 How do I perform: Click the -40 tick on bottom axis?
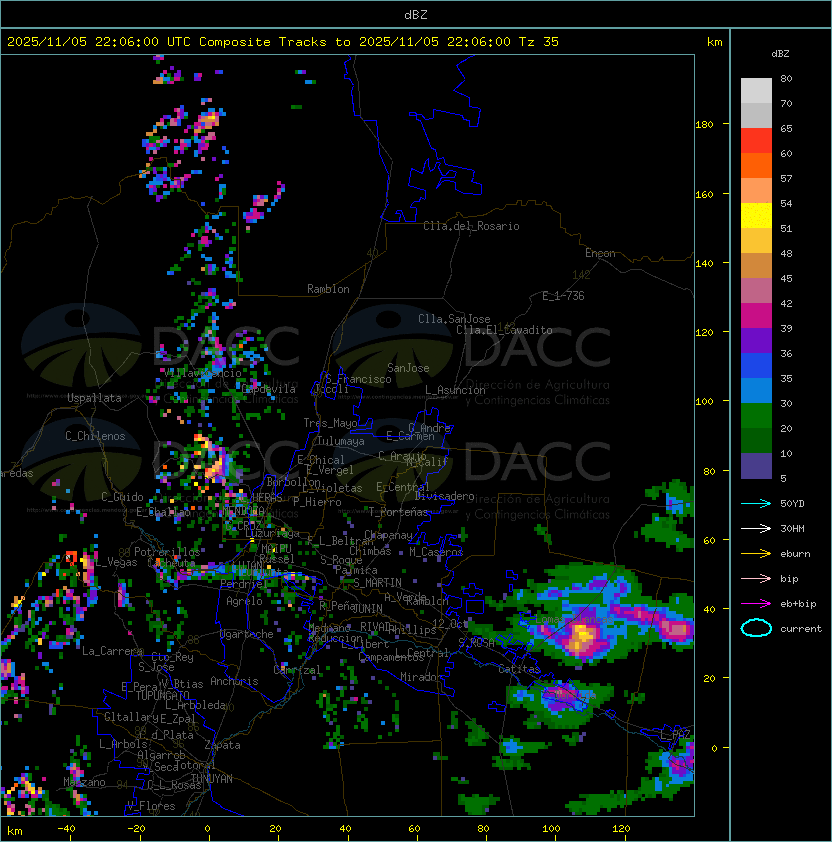point(66,829)
